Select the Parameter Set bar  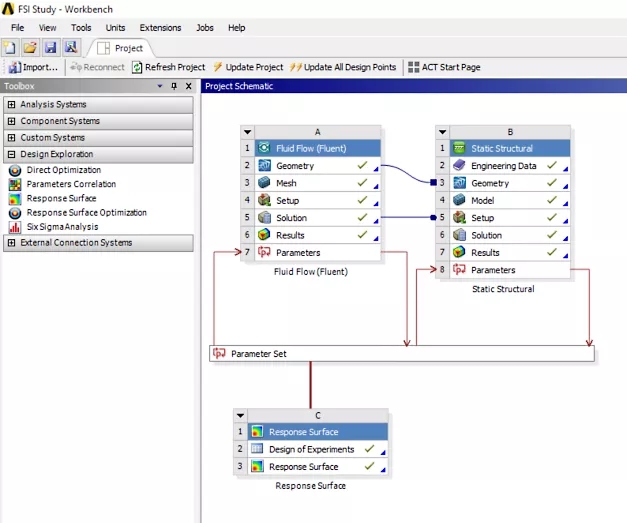pyautogui.click(x=402, y=354)
